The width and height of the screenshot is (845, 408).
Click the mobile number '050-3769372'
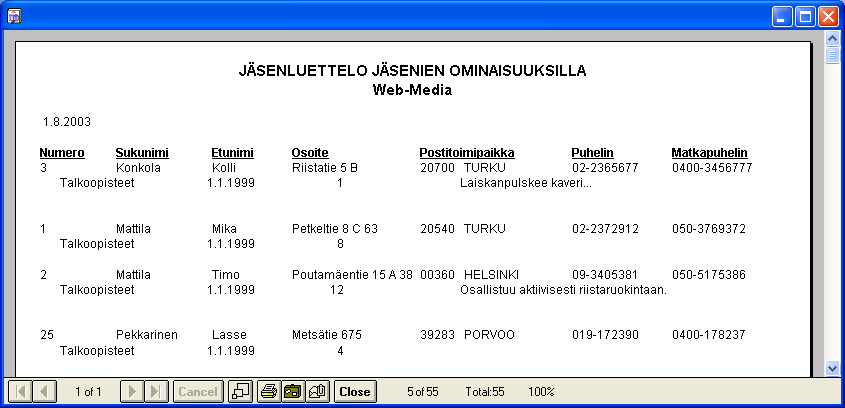click(x=709, y=229)
